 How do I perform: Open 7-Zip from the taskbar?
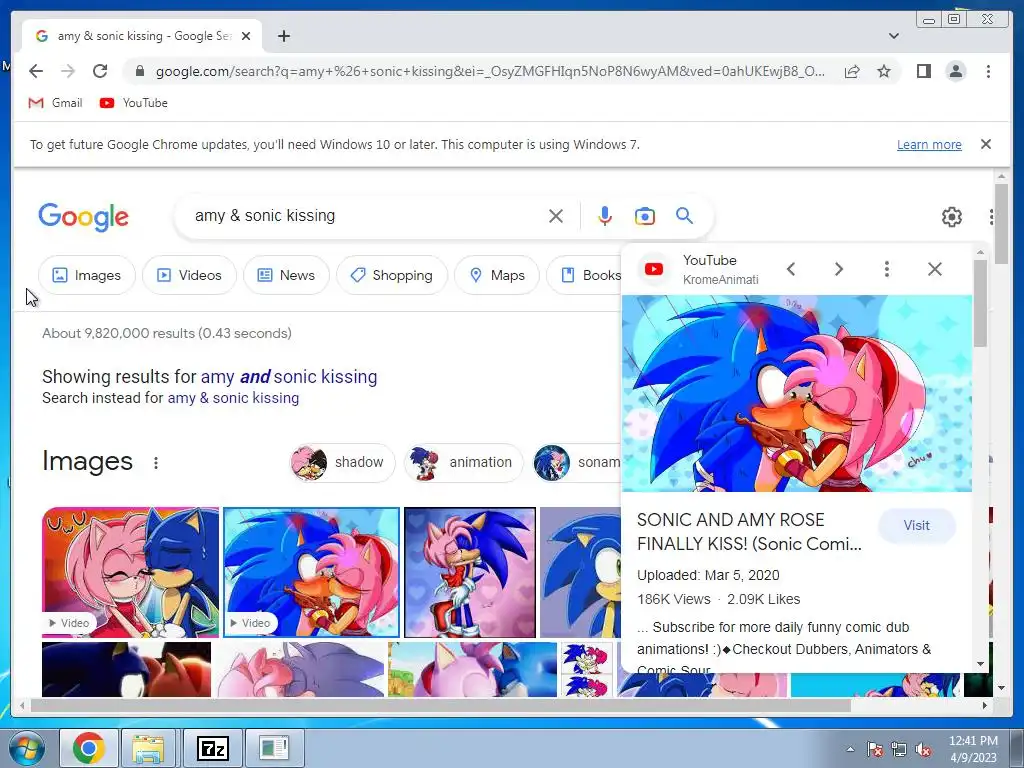(x=212, y=748)
